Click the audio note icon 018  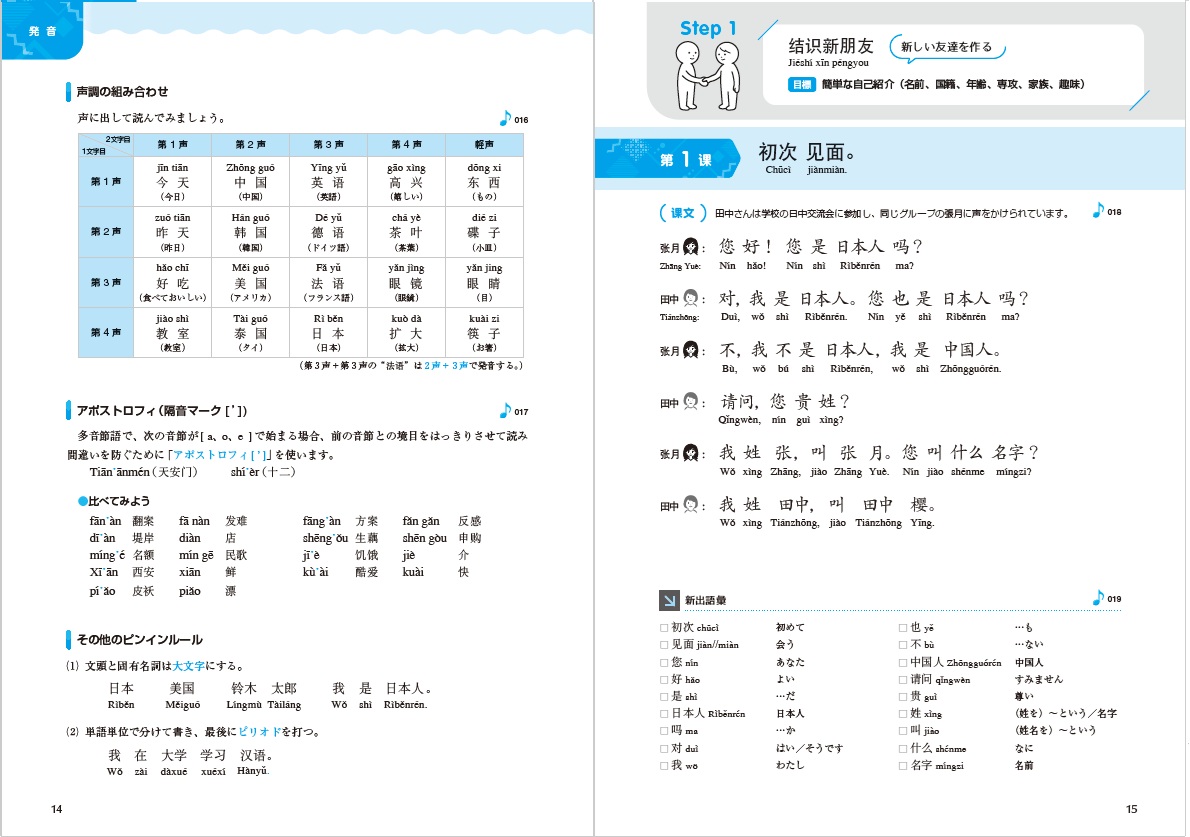[x=1098, y=211]
